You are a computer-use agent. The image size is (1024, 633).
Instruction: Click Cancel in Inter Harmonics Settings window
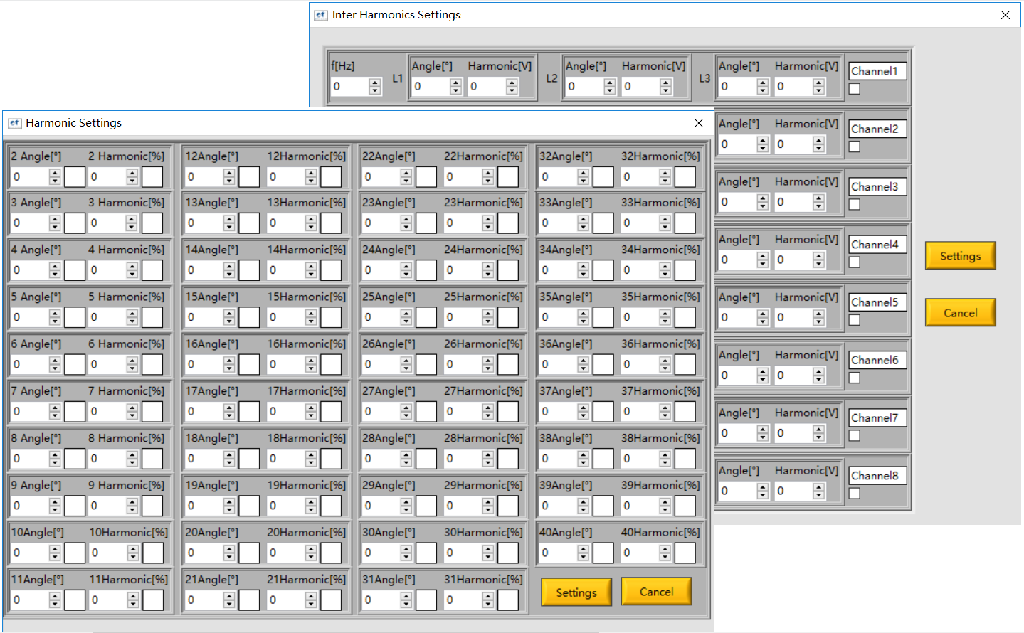point(960,312)
